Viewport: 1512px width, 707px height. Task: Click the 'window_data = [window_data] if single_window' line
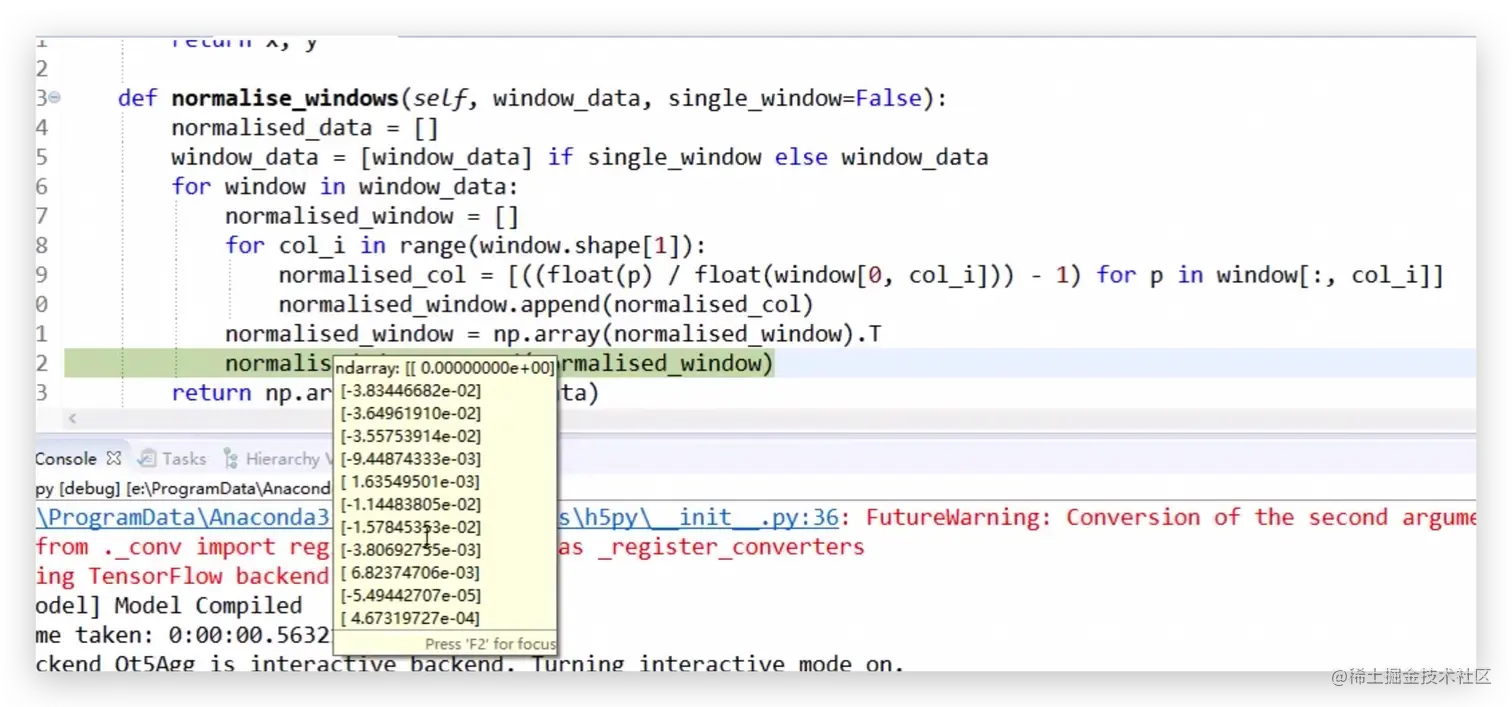pos(579,157)
